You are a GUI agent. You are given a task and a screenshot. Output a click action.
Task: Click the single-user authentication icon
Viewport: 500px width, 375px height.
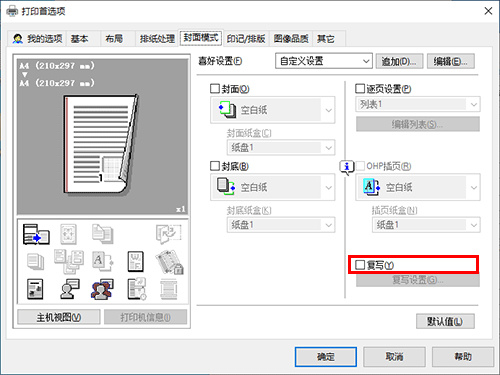[x=69, y=289]
